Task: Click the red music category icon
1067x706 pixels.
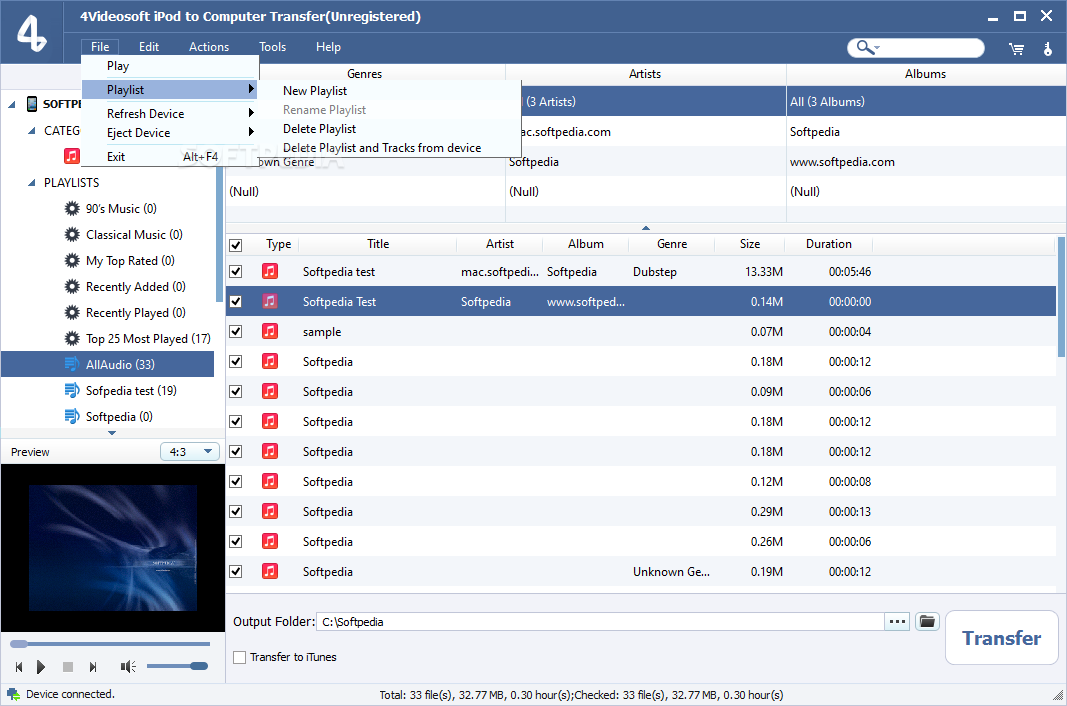Action: pos(71,156)
